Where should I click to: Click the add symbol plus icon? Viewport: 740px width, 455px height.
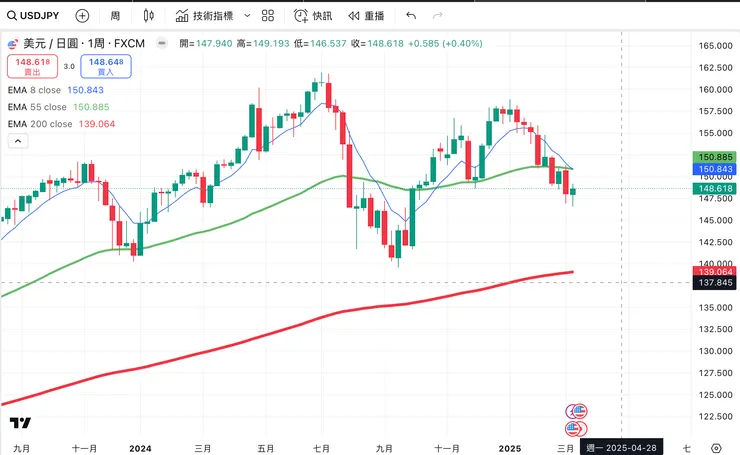coord(82,16)
